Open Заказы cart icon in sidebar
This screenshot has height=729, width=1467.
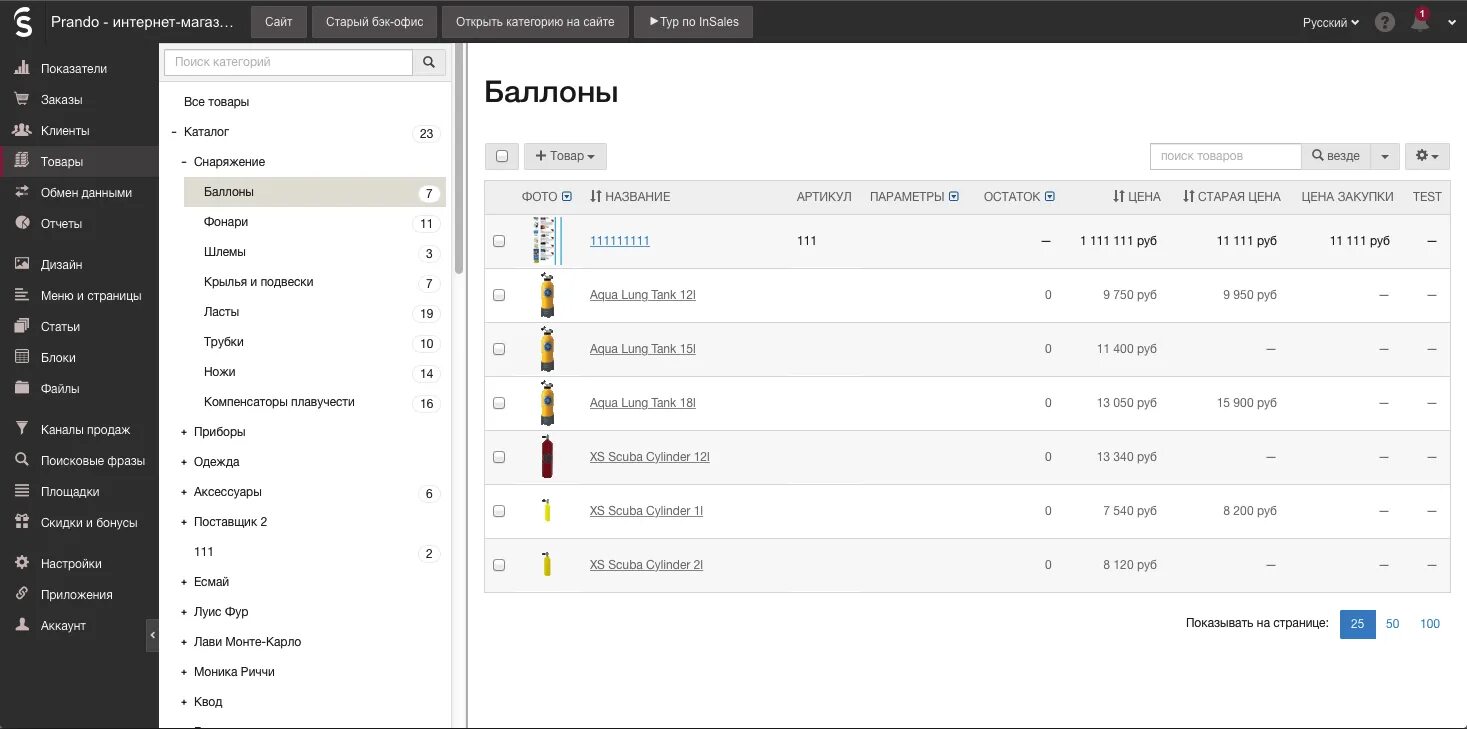[21, 99]
